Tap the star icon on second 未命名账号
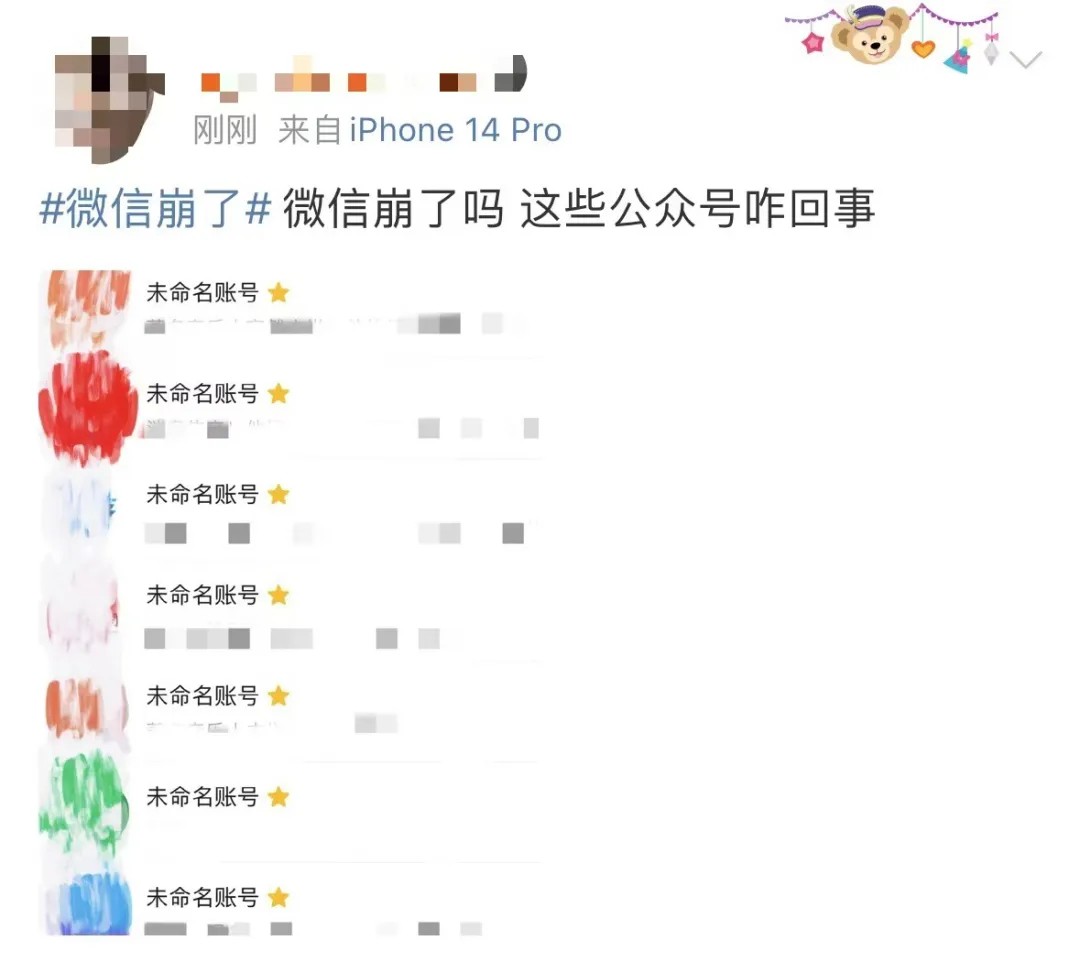The height and width of the screenshot is (962, 1080). coord(278,394)
